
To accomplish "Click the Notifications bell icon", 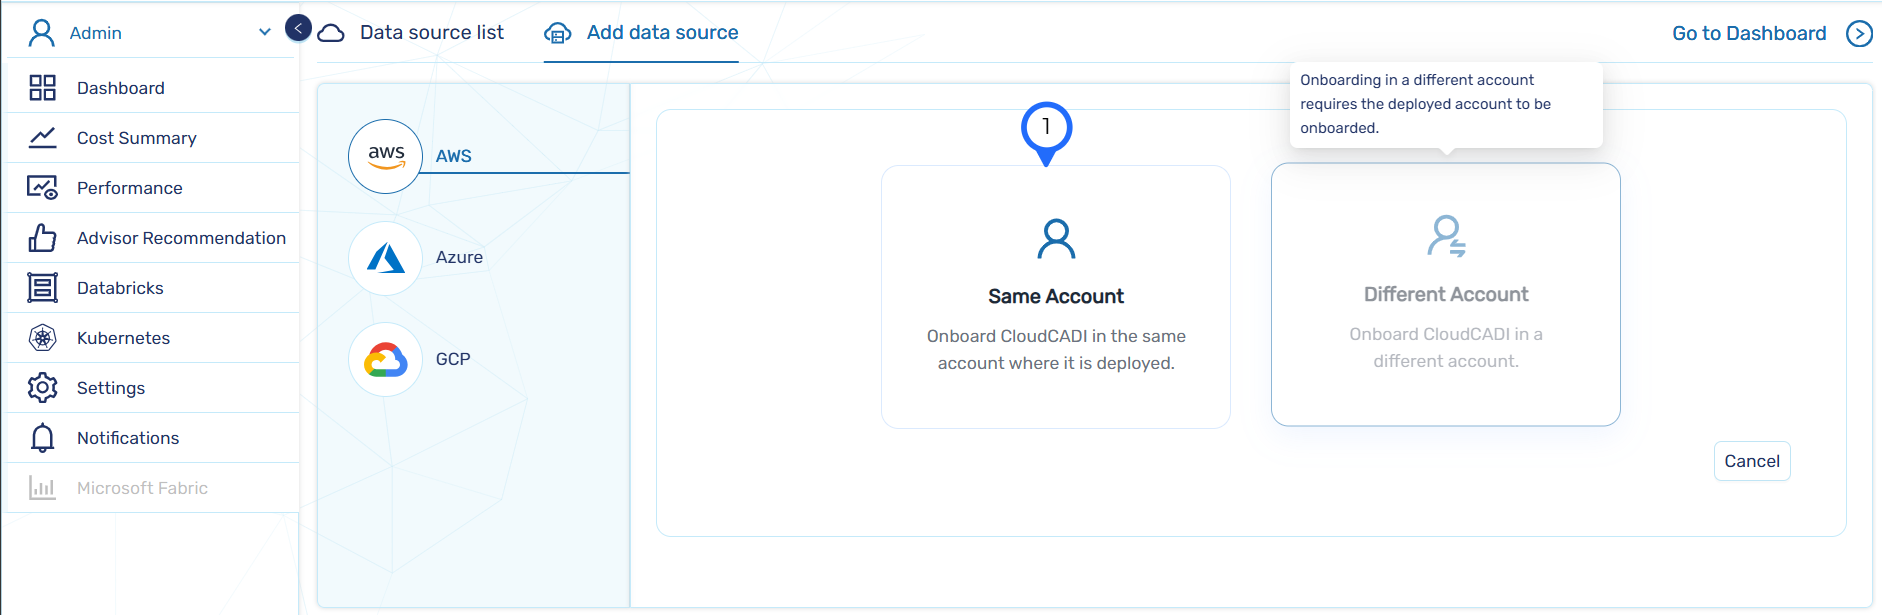I will tap(42, 438).
